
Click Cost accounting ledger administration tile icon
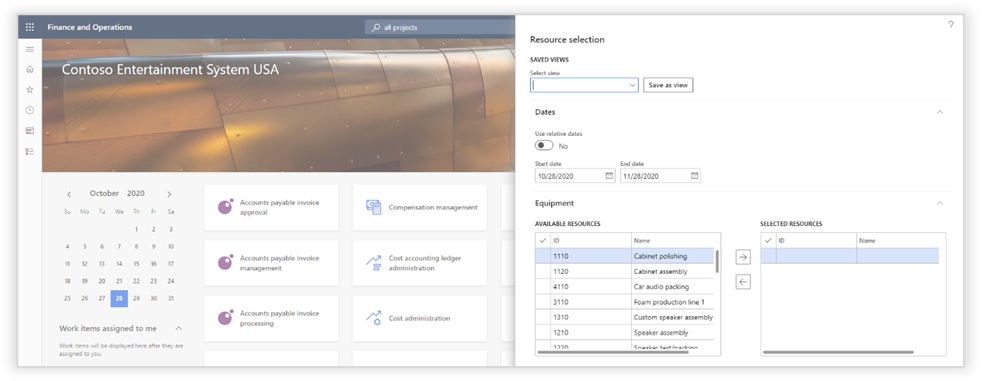[374, 263]
